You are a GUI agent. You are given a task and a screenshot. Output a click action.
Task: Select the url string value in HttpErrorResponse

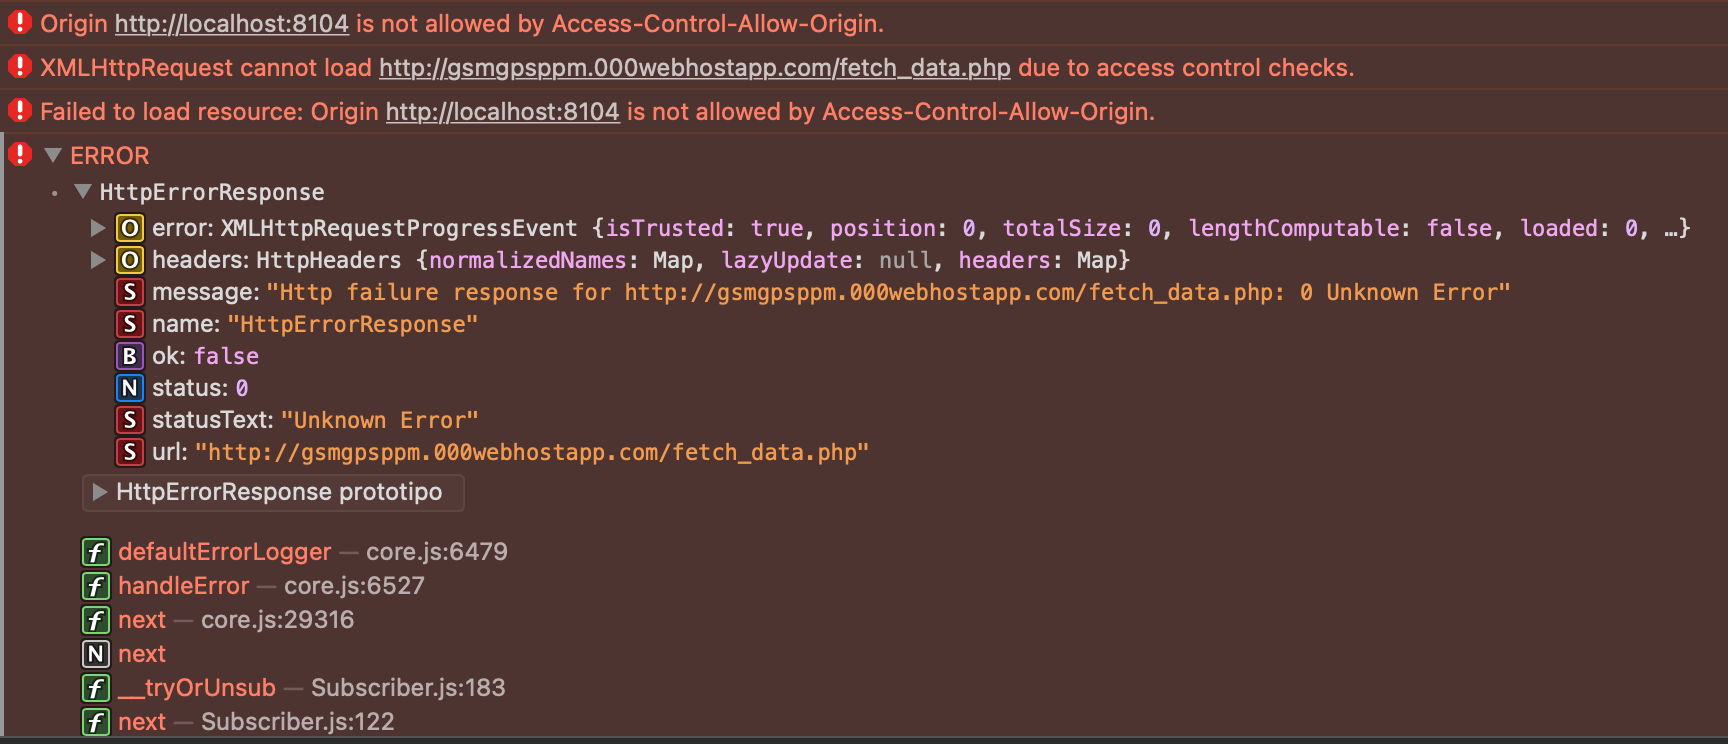(534, 452)
